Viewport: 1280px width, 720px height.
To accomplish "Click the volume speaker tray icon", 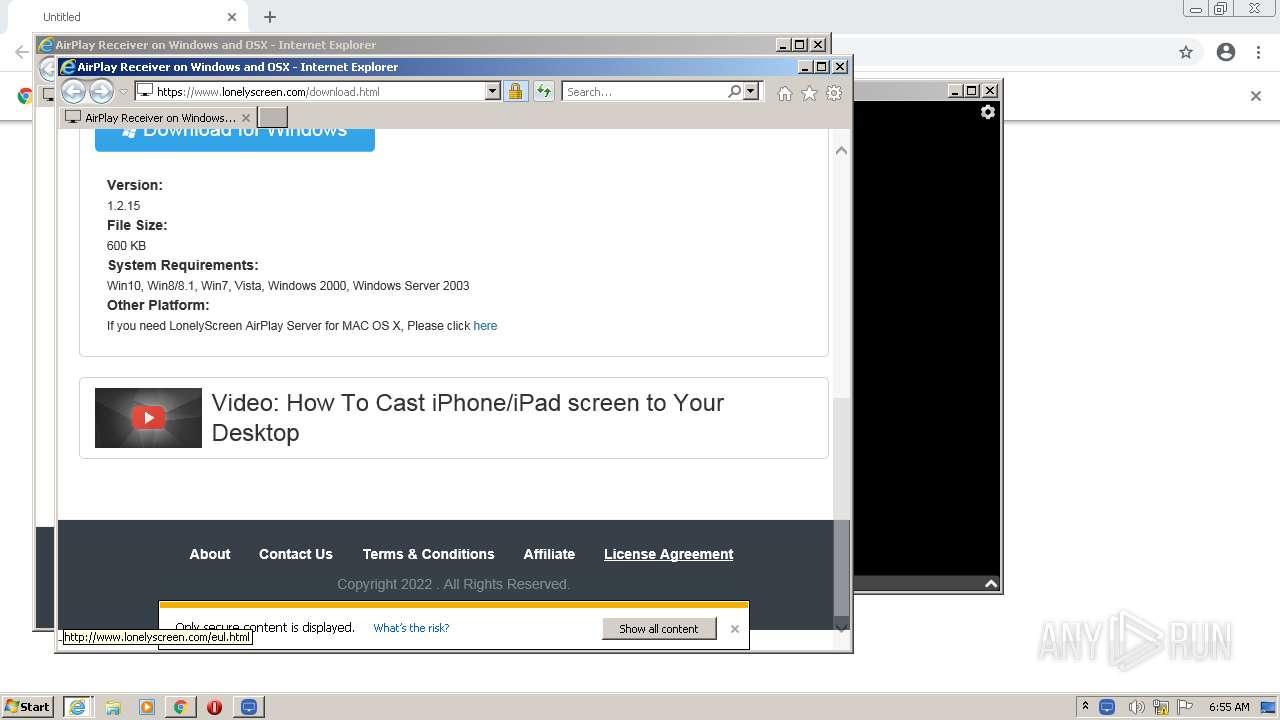I will (x=1136, y=707).
